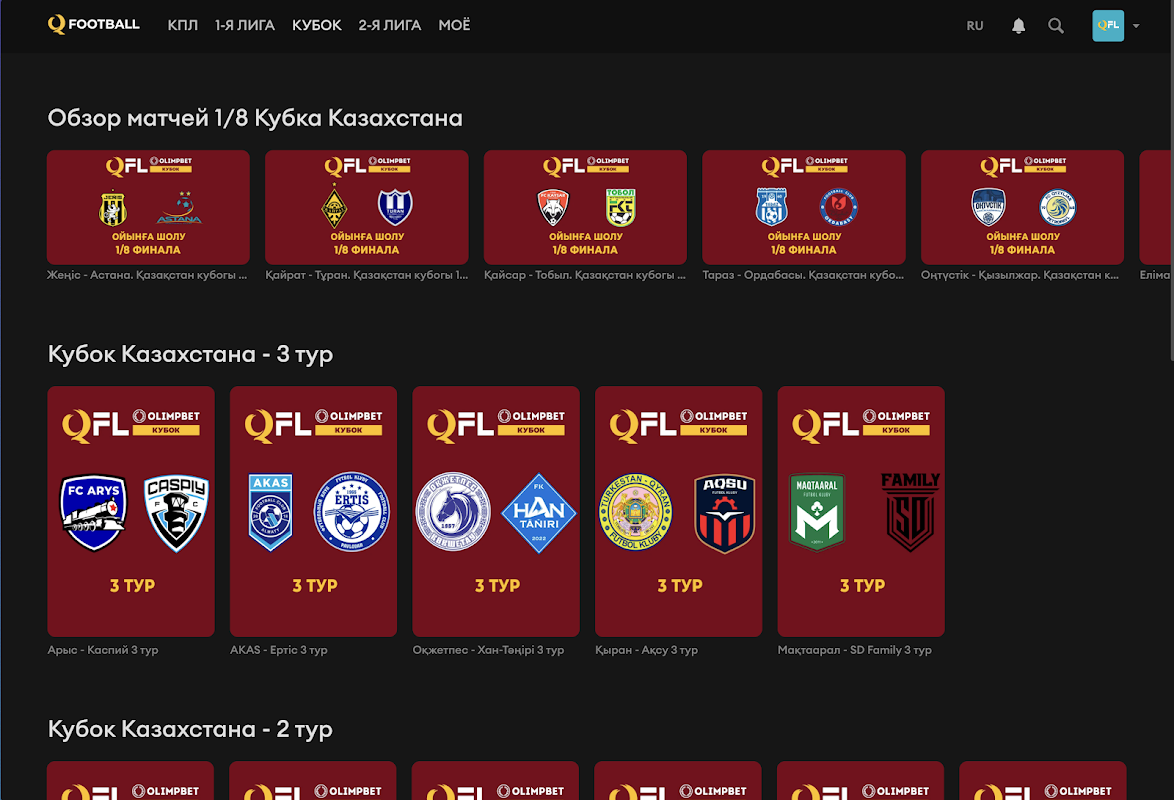Click the Кубок Казахстана - 3 тур heading

190,354
